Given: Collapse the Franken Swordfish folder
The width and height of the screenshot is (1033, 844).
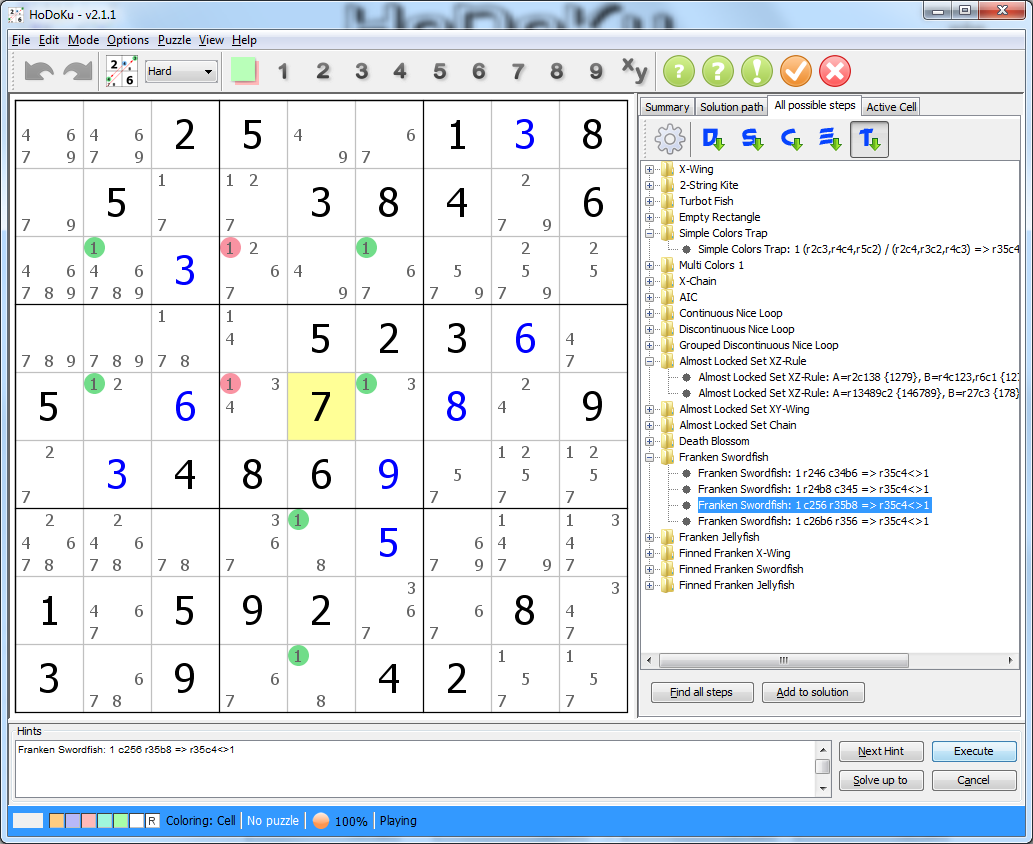Looking at the screenshot, I should (x=649, y=457).
